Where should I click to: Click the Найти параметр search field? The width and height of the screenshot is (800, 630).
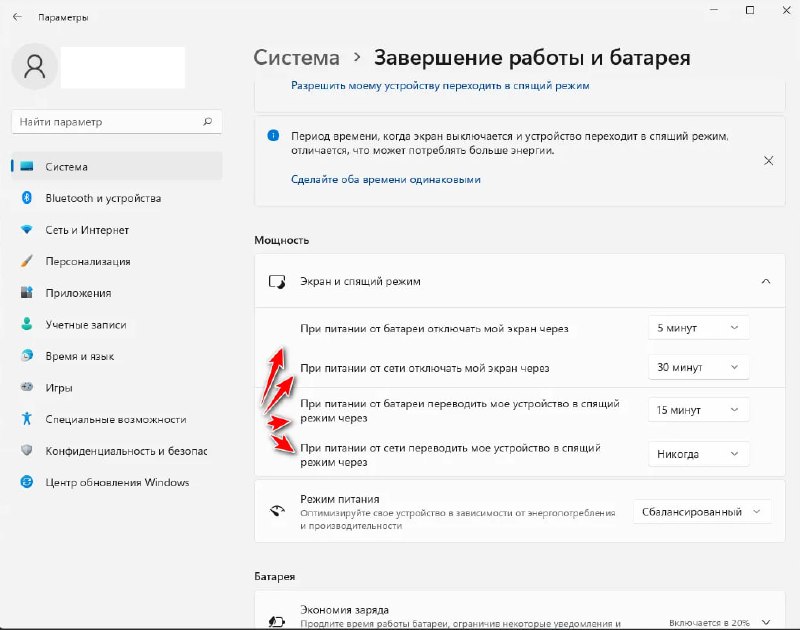pyautogui.click(x=116, y=121)
